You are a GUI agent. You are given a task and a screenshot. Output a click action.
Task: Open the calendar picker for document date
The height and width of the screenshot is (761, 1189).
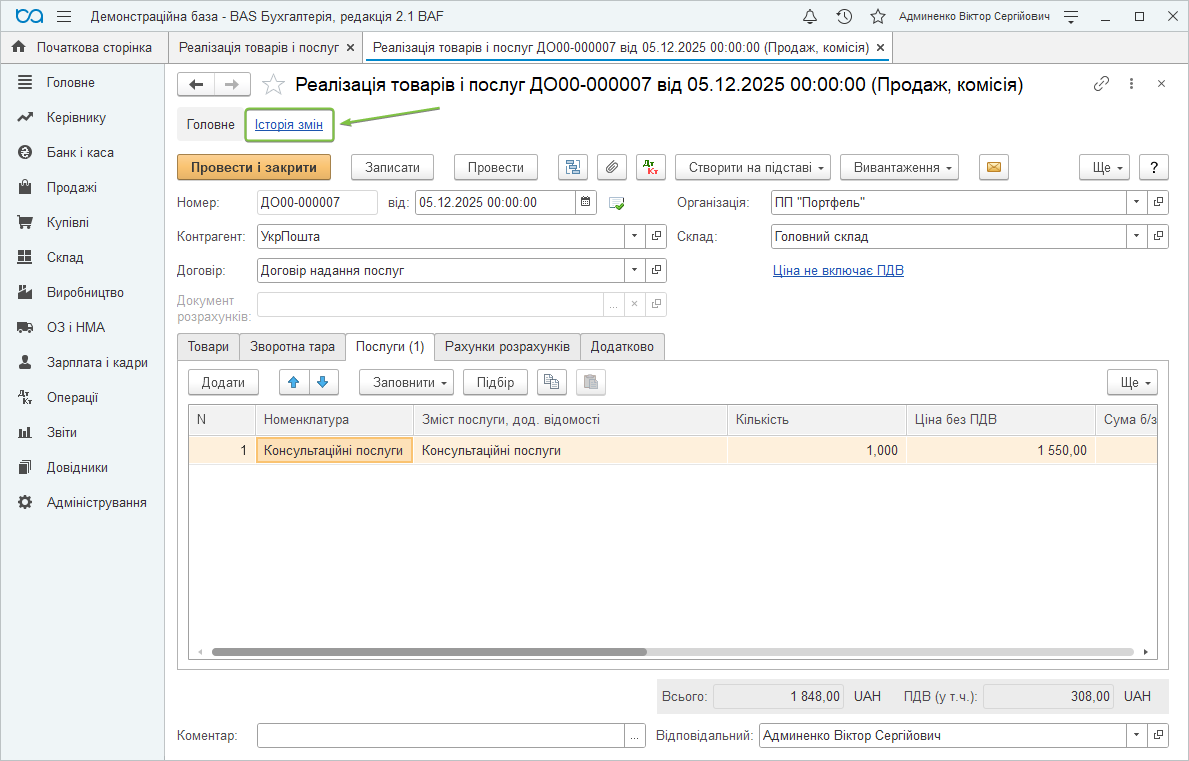pyautogui.click(x=587, y=202)
